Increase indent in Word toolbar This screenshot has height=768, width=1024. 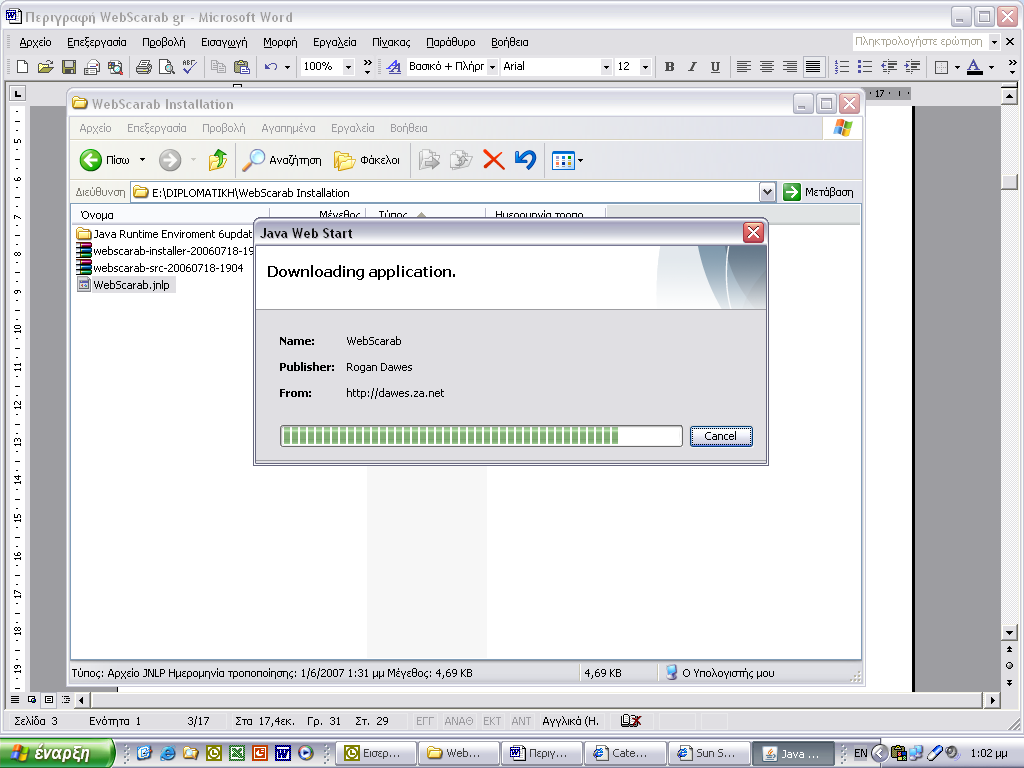point(912,67)
